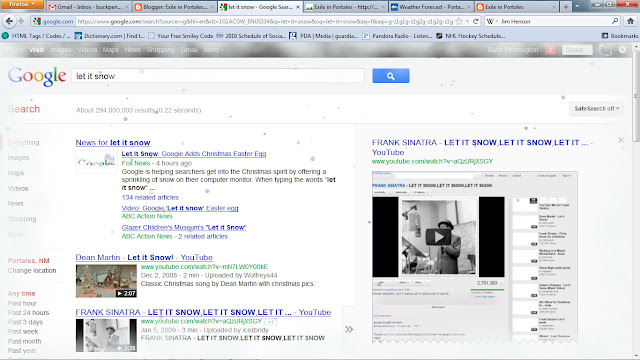The image size is (640, 360).
Task: Select Maps in Google top bar
Action: [x=111, y=50]
